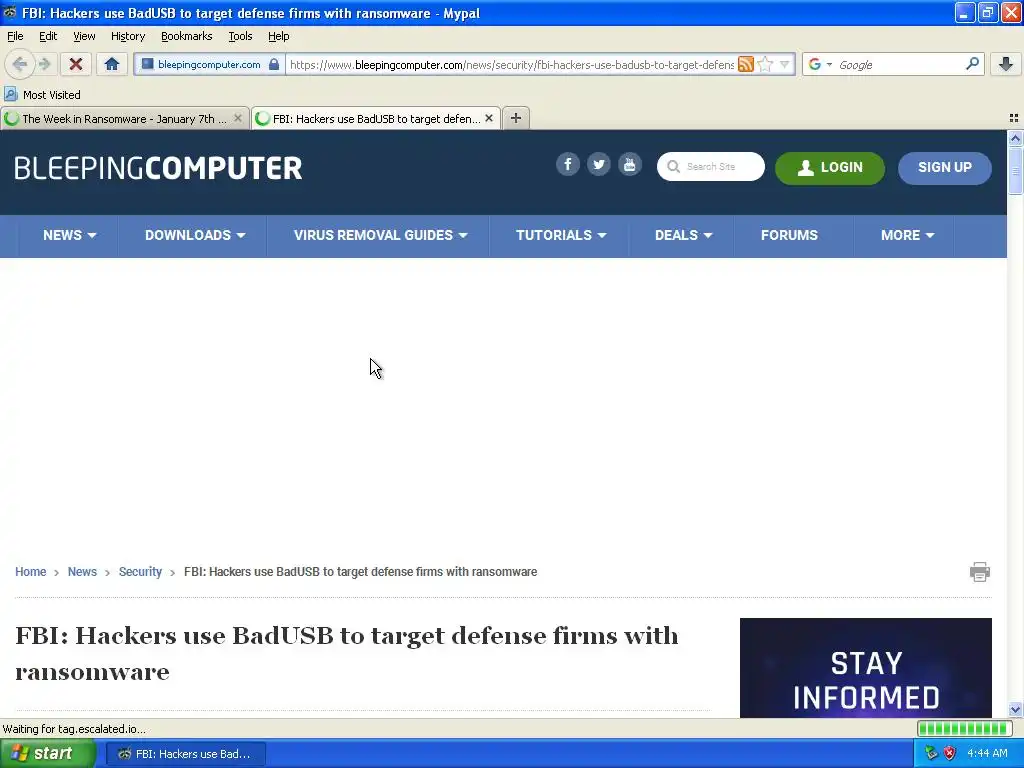Viewport: 1024px width, 768px height.
Task: Click the SIGN UP button
Action: 944,168
